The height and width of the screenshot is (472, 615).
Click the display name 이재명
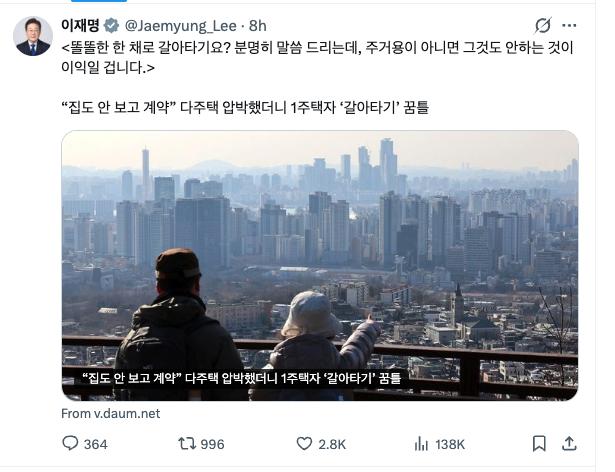coord(80,26)
